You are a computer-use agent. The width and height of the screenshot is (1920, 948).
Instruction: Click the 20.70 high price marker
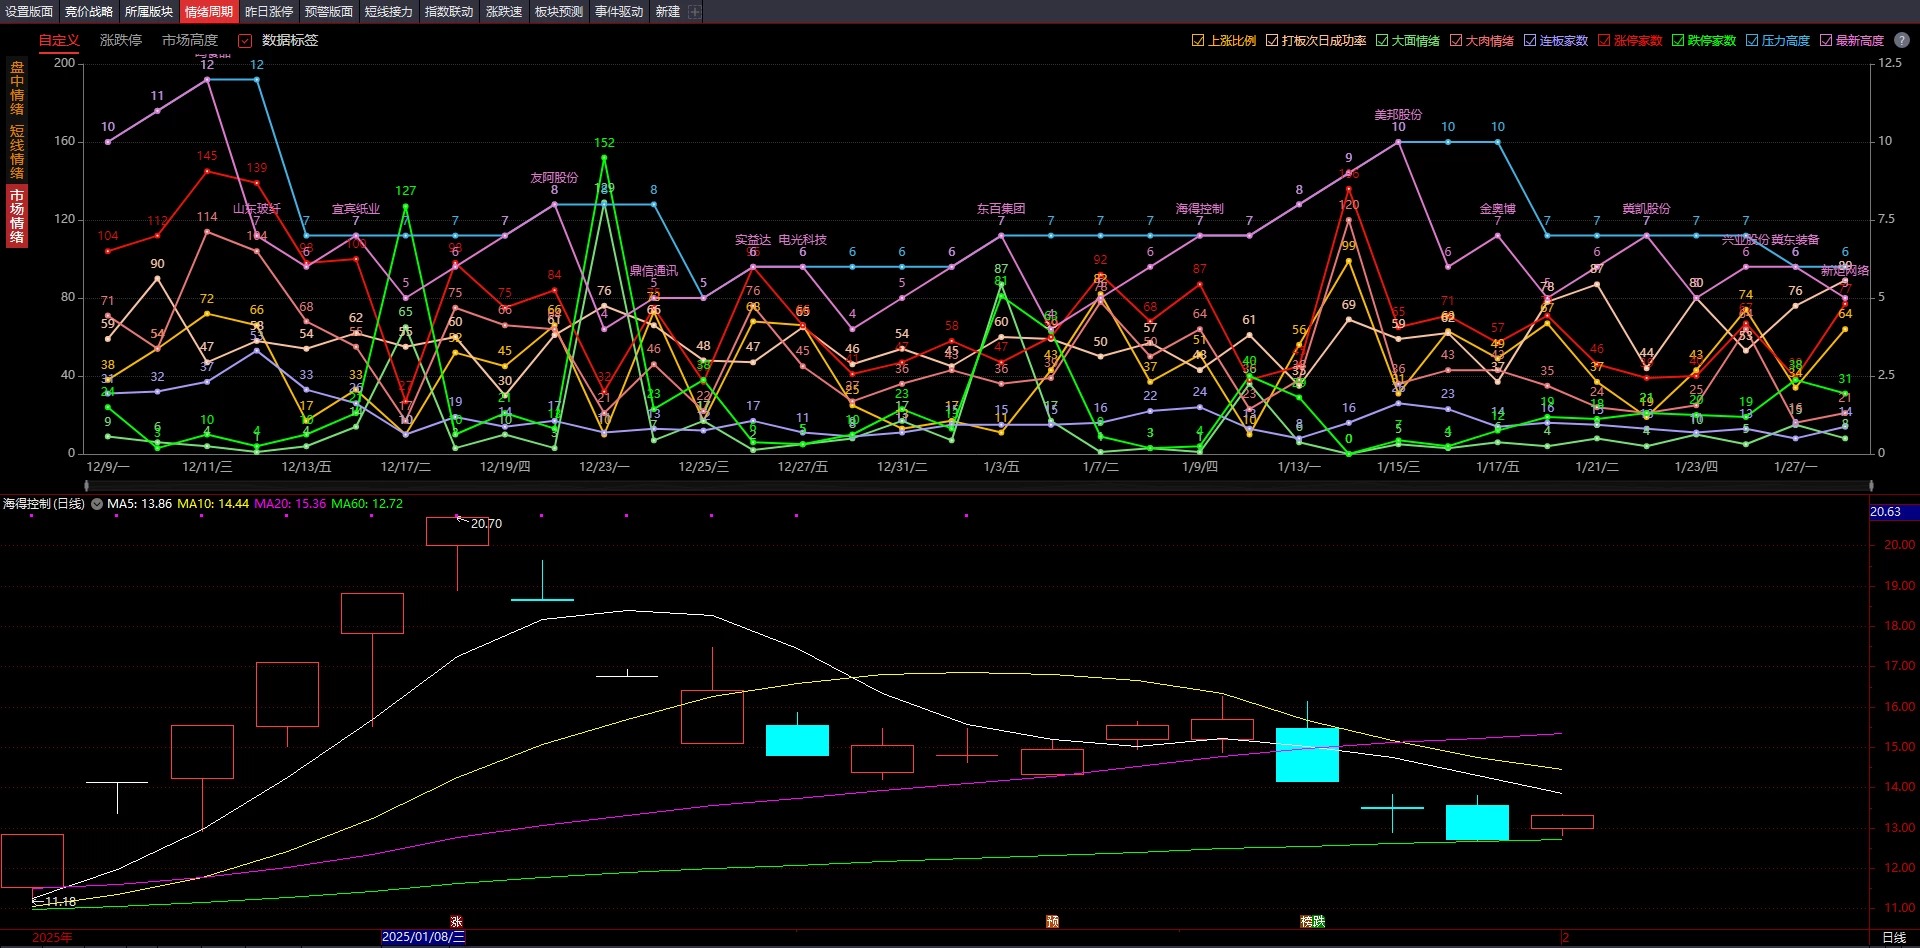click(486, 524)
